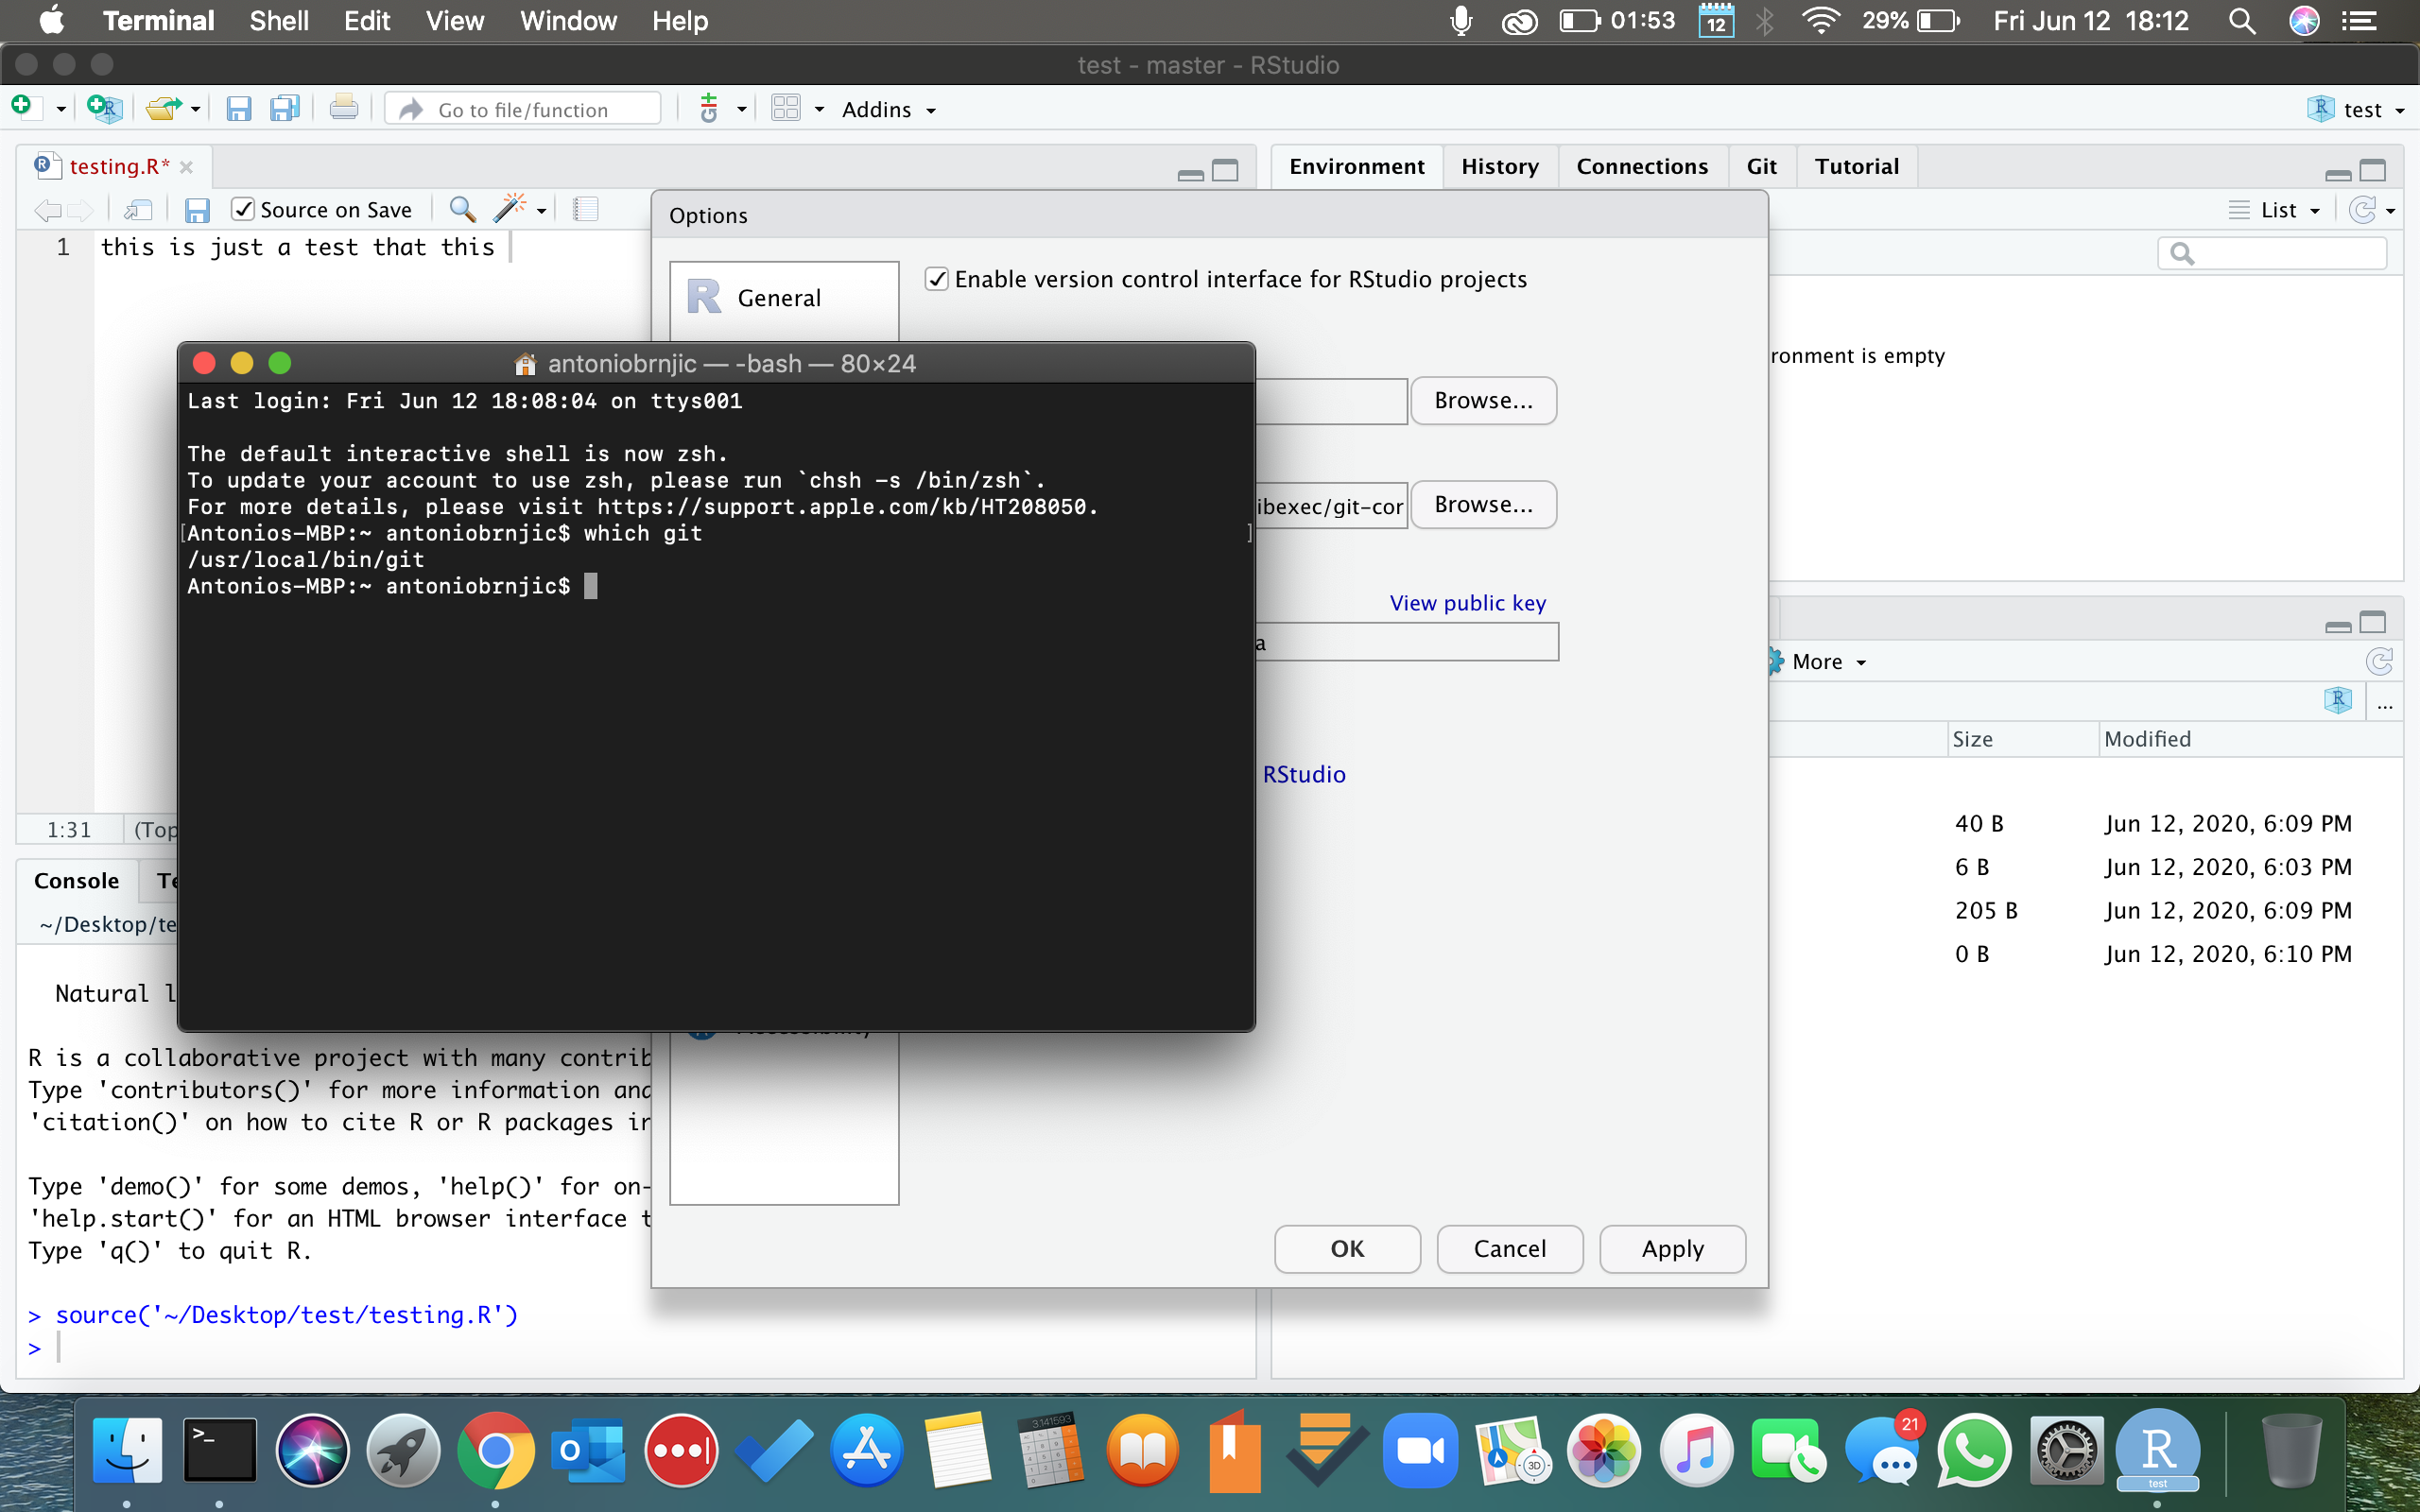Click the View public key link
This screenshot has height=1512, width=2420.
[1467, 602]
